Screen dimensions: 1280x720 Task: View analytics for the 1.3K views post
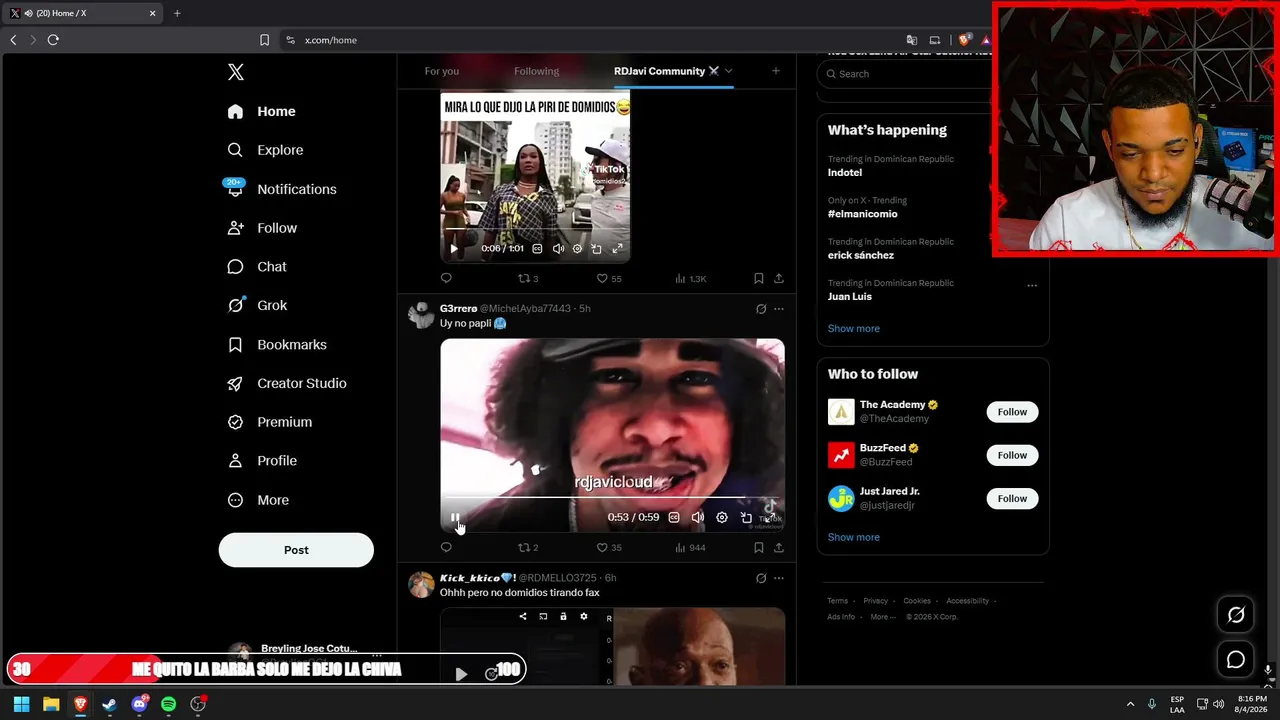(690, 278)
